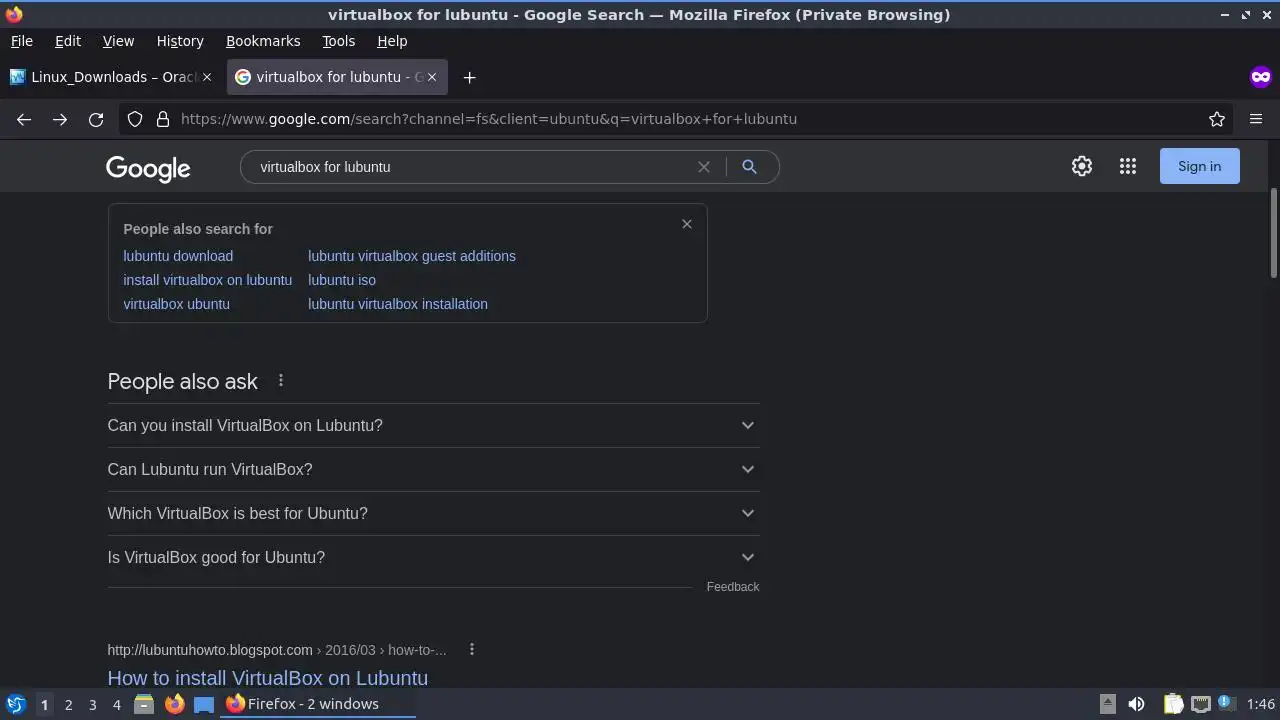Go forward with the forward arrow

coord(60,119)
